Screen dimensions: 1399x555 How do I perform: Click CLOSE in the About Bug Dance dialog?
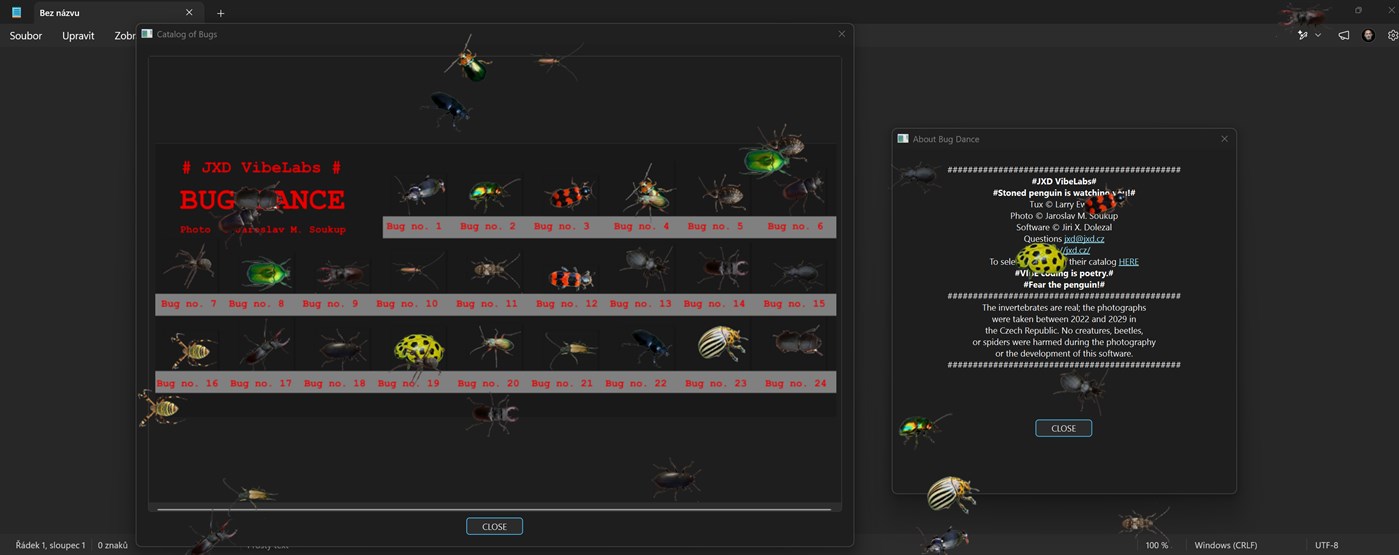(1063, 428)
